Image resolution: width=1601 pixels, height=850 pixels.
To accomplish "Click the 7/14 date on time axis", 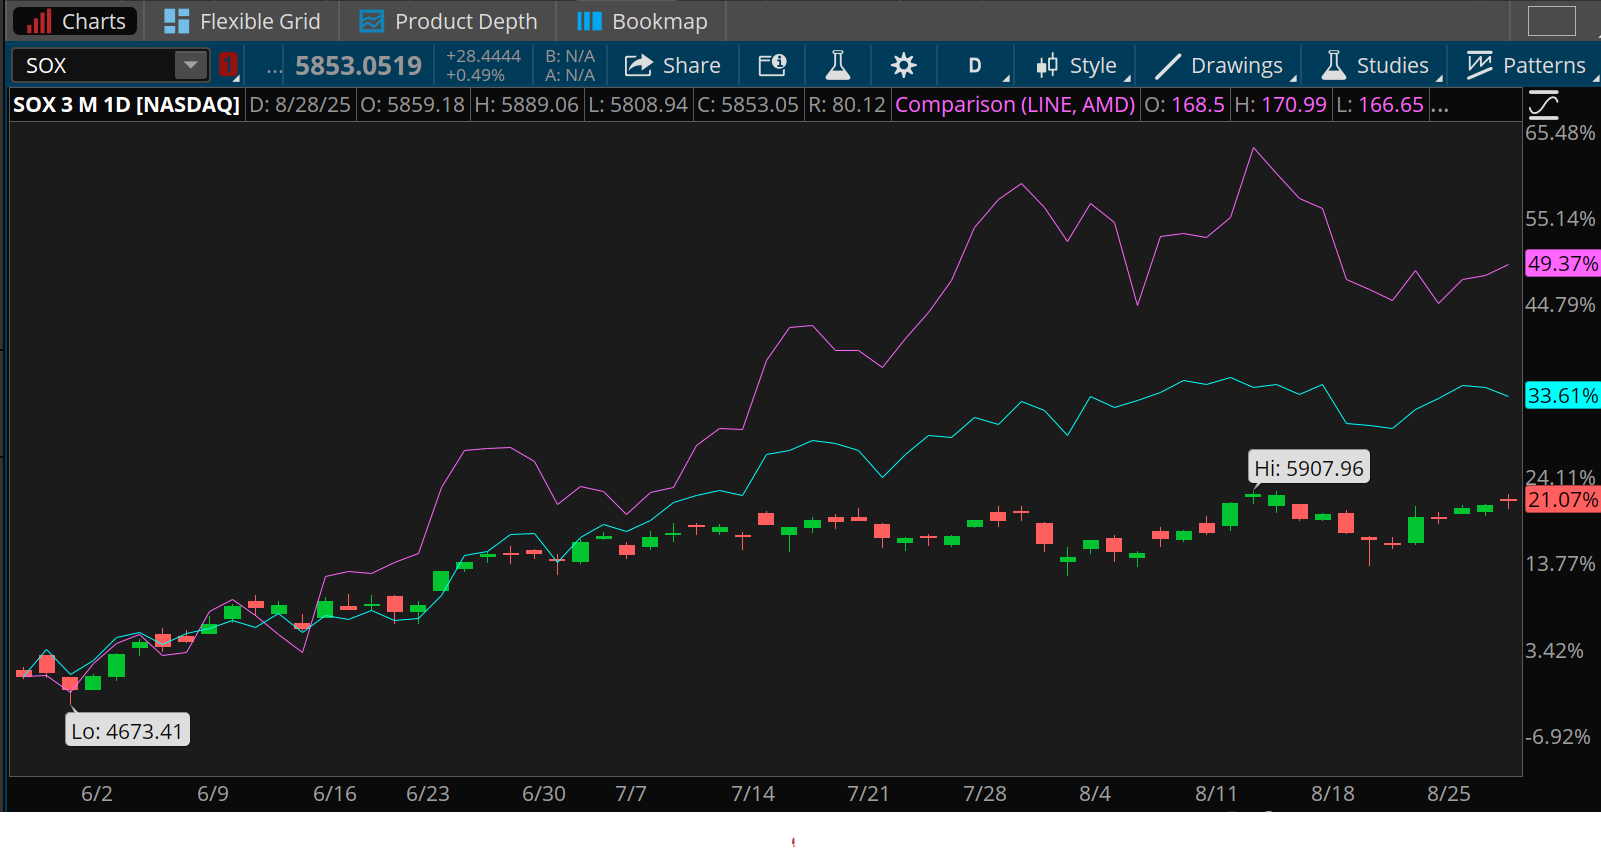I will (x=753, y=794).
